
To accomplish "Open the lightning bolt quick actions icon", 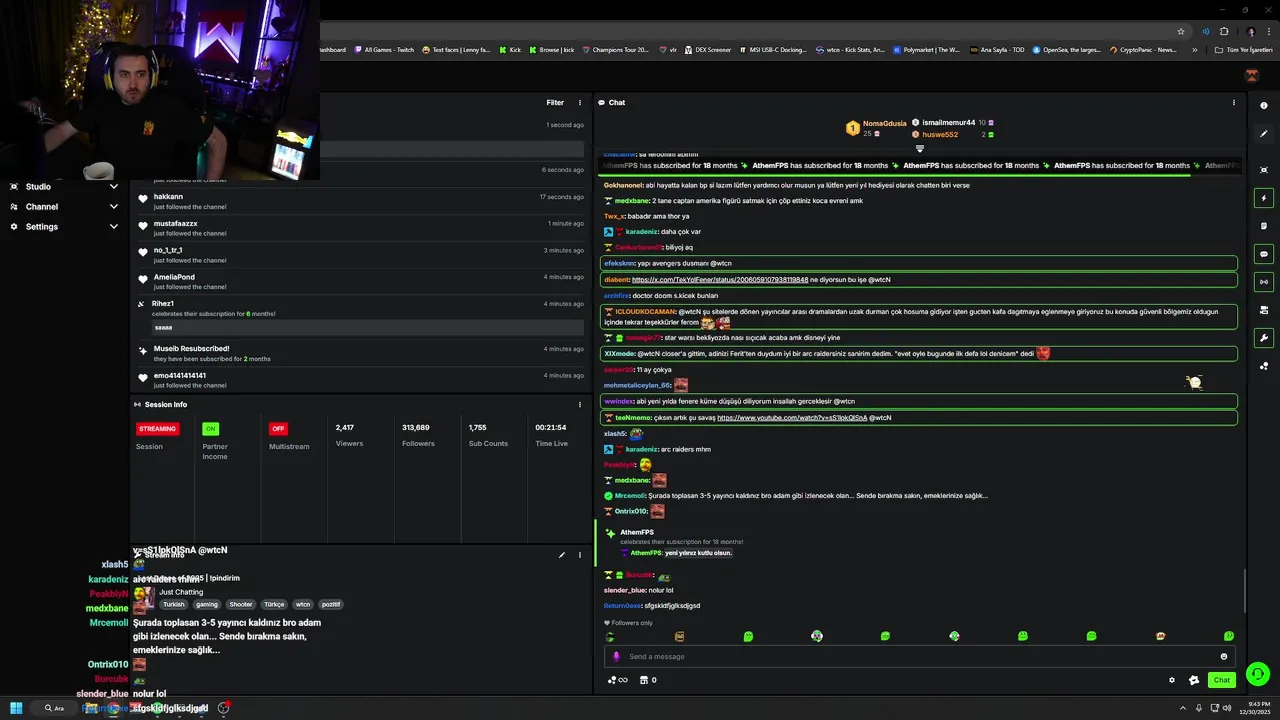I will point(1264,198).
